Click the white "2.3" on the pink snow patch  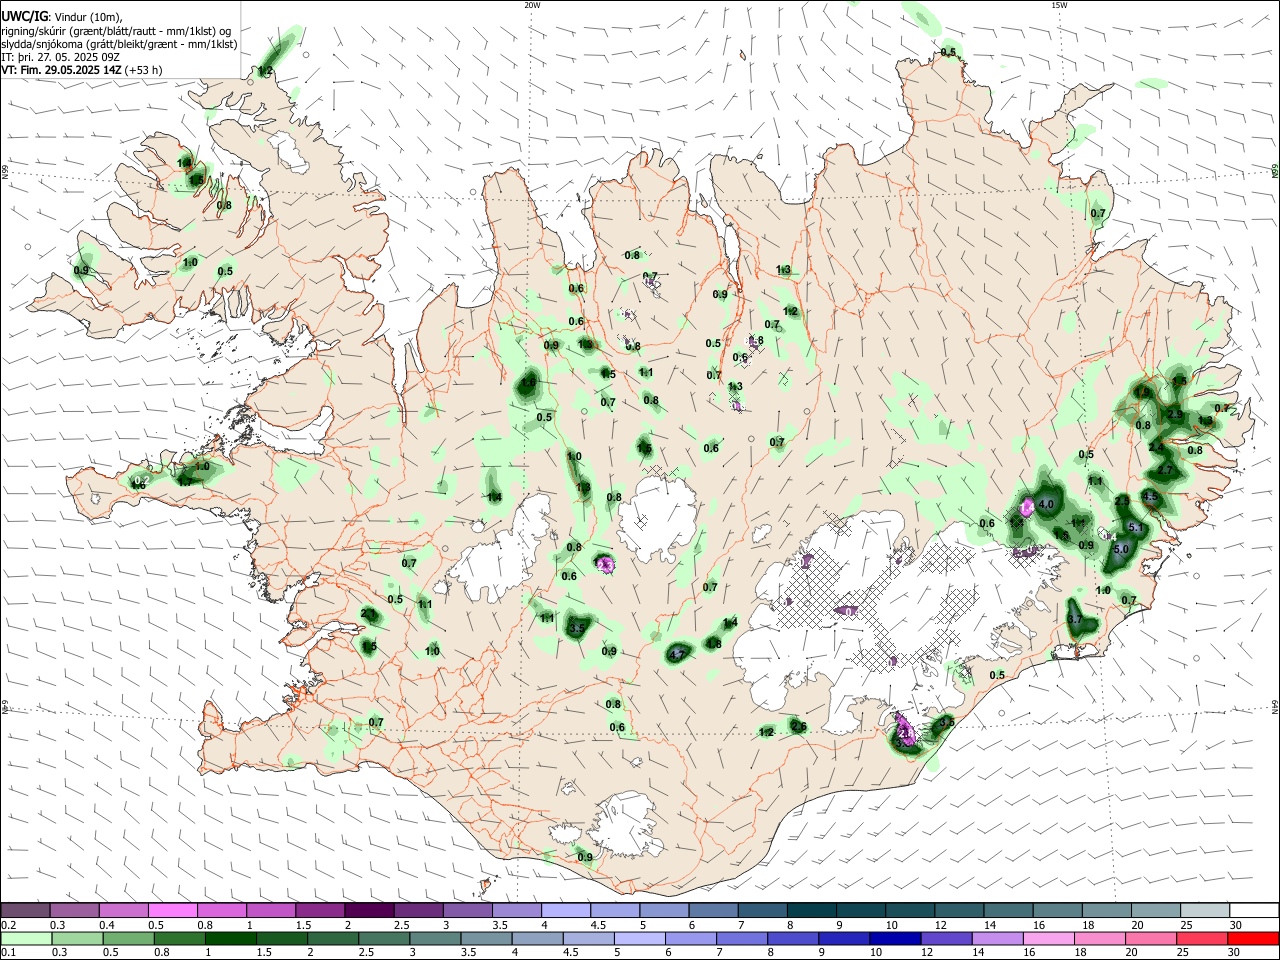(605, 565)
